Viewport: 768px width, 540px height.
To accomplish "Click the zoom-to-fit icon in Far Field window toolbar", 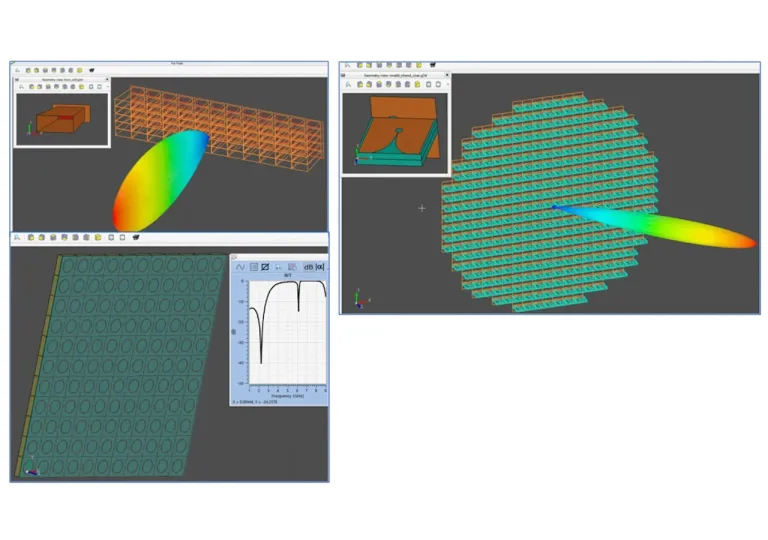I will coord(18,71).
